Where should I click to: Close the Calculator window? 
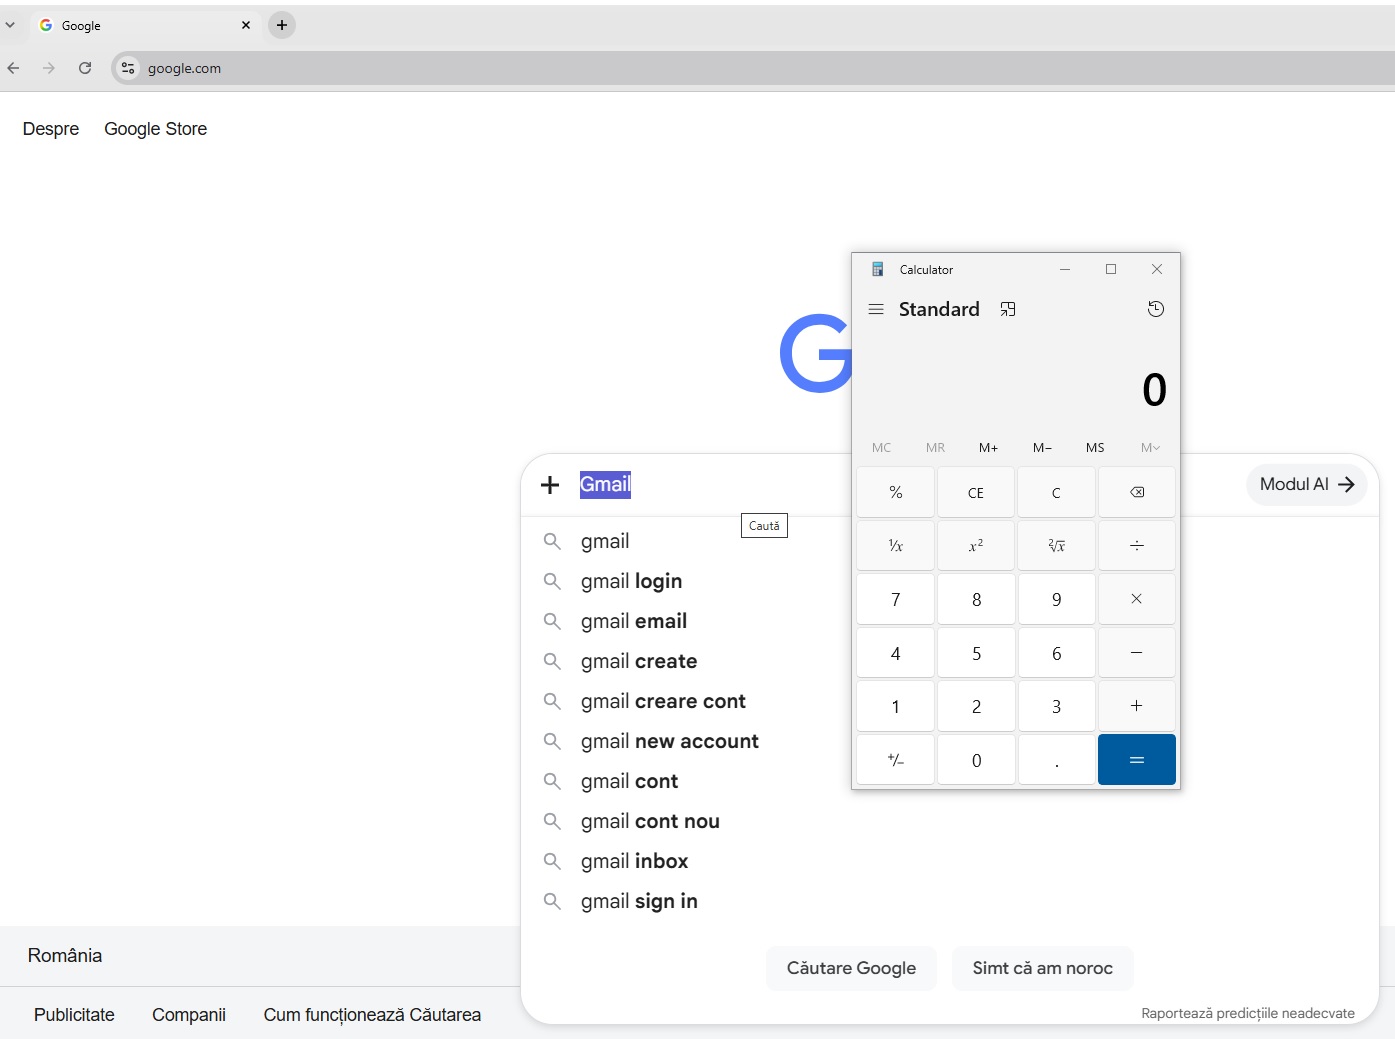click(1157, 269)
